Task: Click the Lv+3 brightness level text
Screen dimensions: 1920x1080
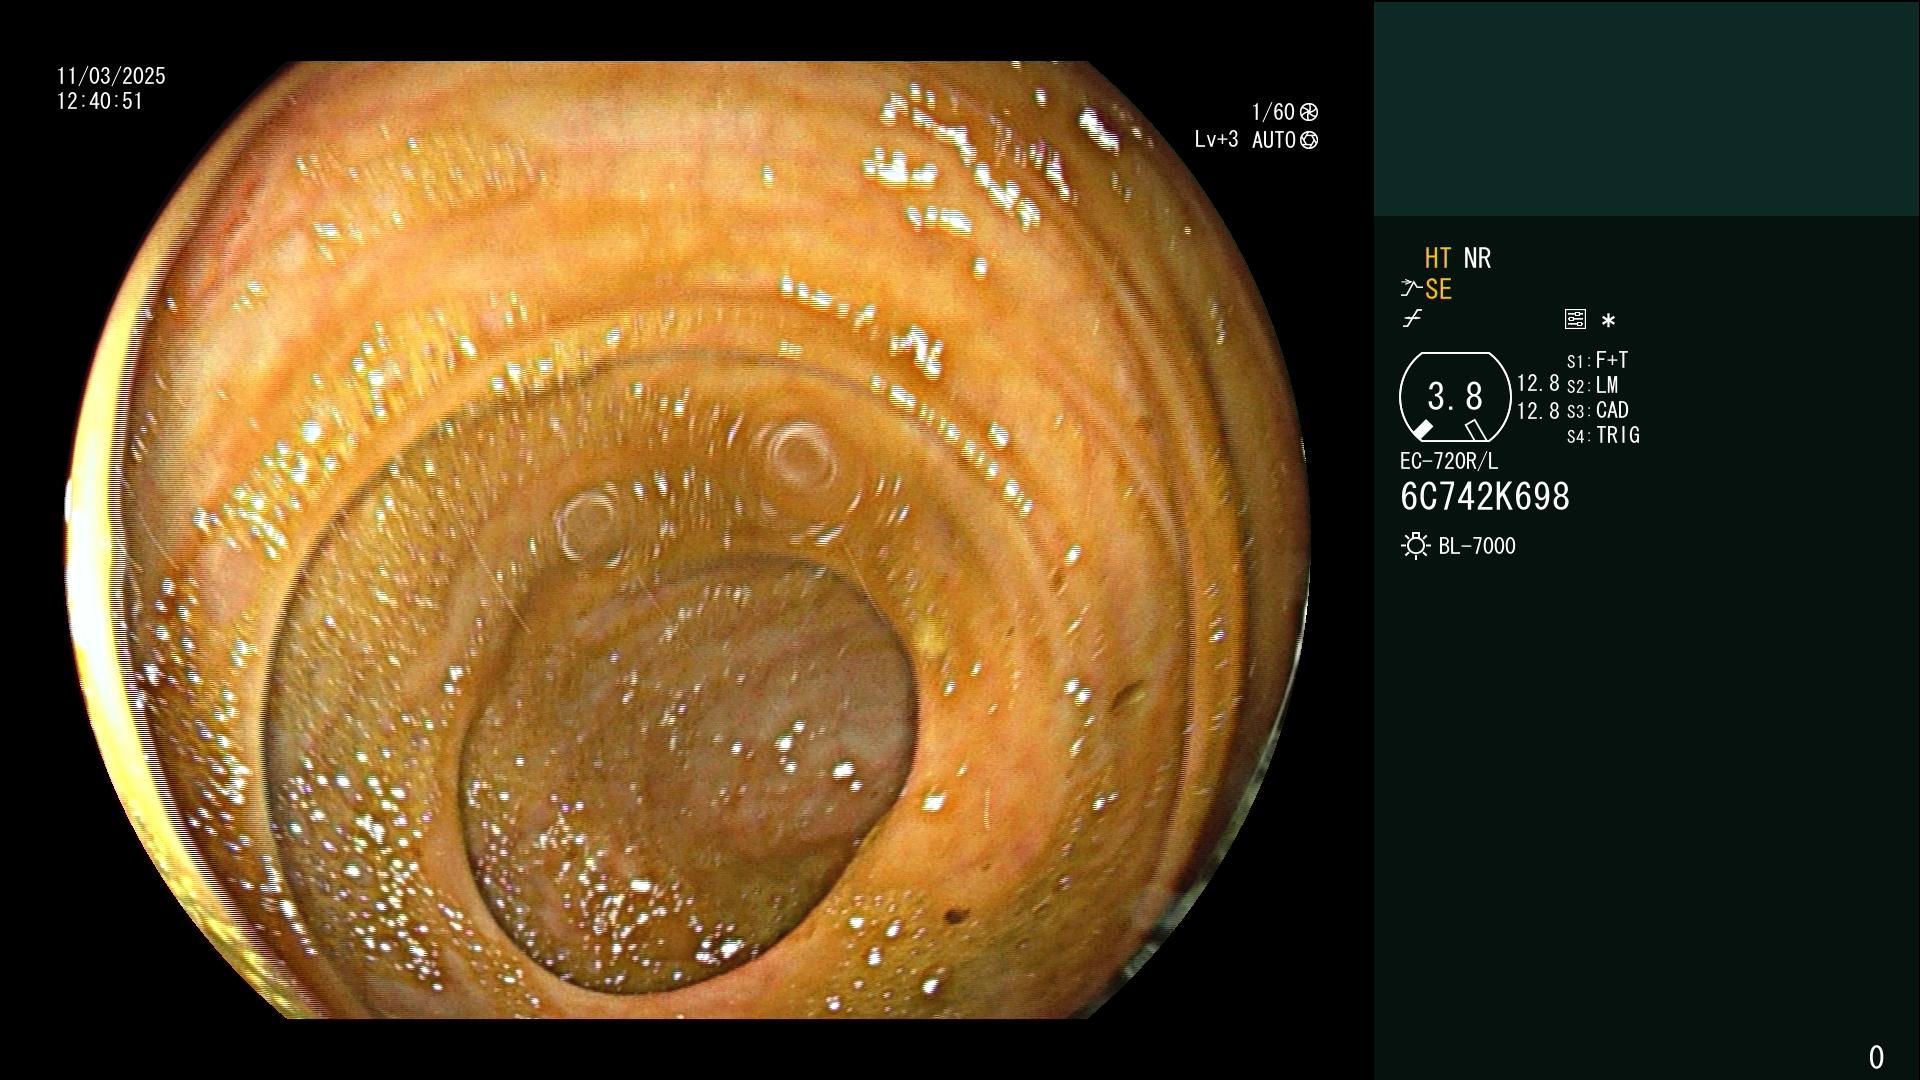Action: (1216, 140)
